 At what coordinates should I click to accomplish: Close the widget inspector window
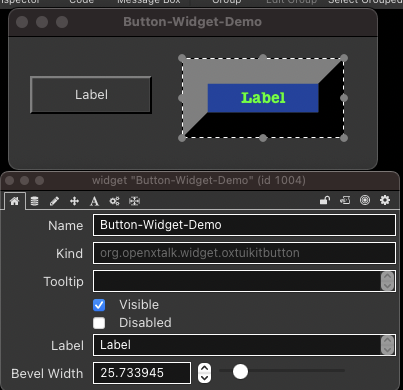pyautogui.click(x=10, y=180)
